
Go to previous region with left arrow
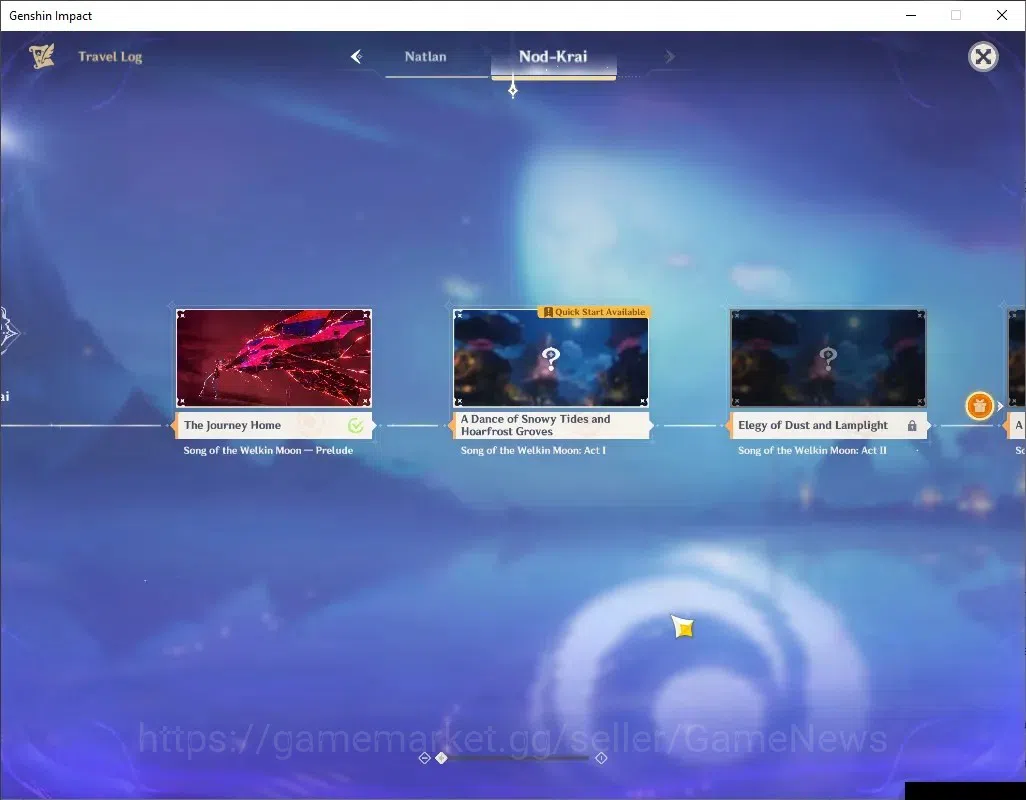[357, 57]
